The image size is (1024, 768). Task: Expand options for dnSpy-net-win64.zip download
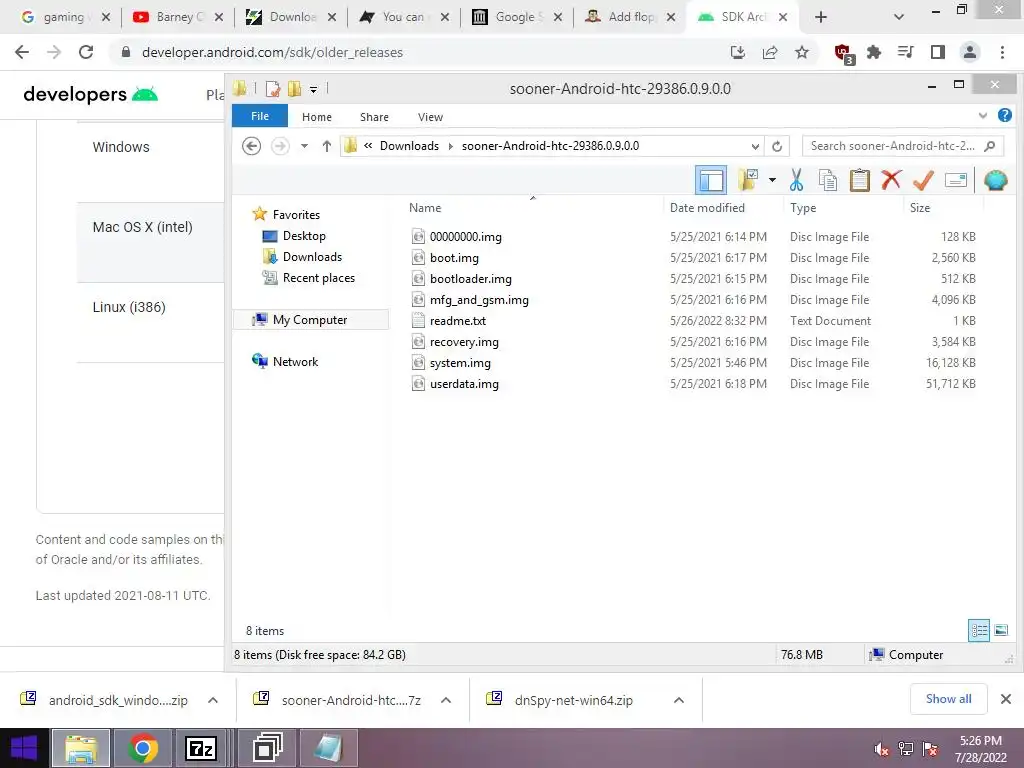(x=679, y=700)
